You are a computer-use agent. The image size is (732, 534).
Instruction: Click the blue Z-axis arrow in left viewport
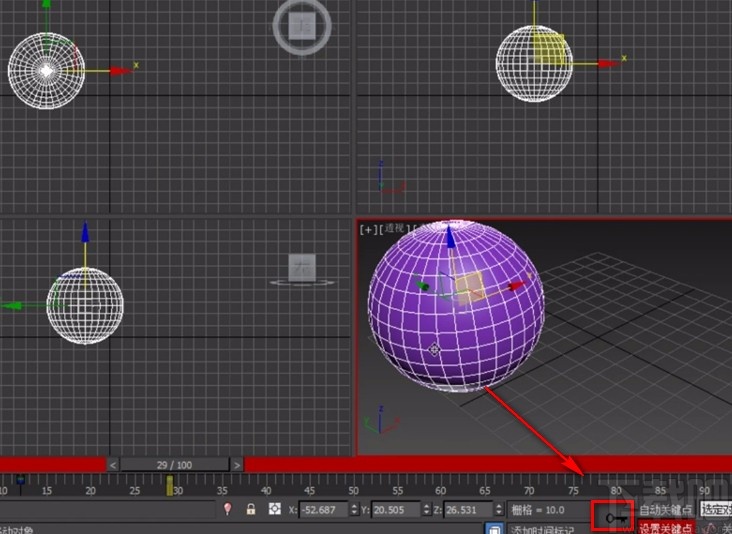(85, 232)
